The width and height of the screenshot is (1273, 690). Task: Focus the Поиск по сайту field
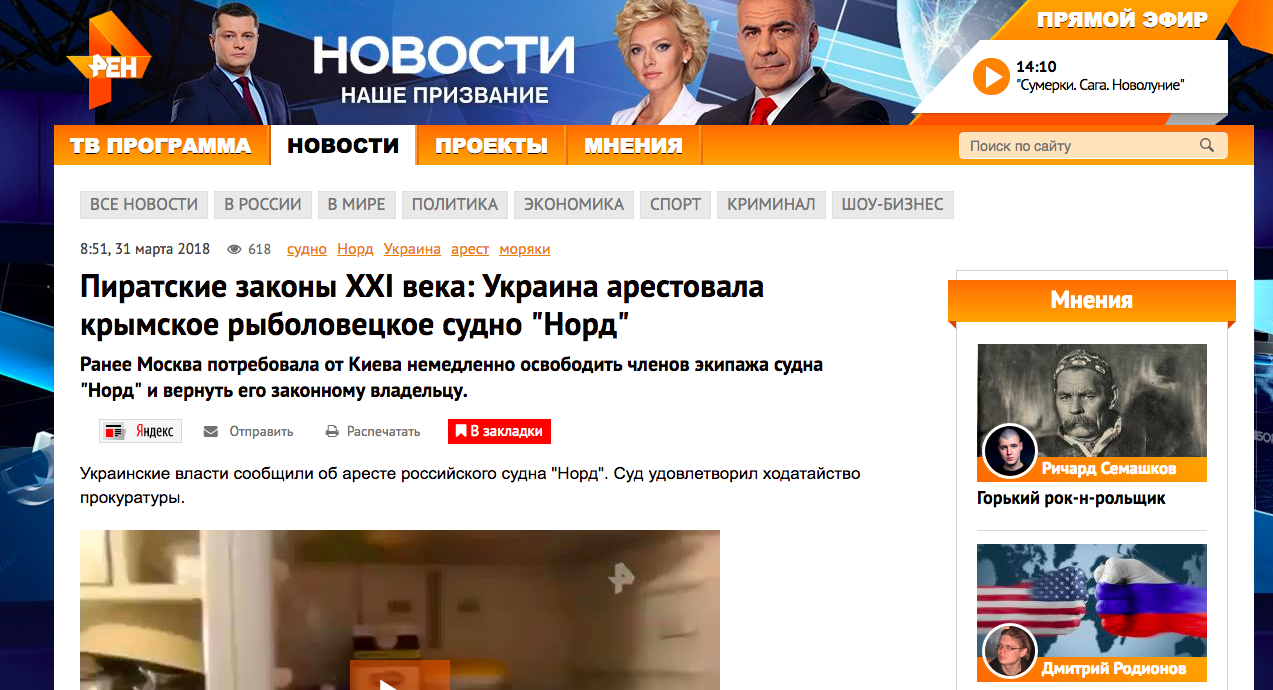1078,146
